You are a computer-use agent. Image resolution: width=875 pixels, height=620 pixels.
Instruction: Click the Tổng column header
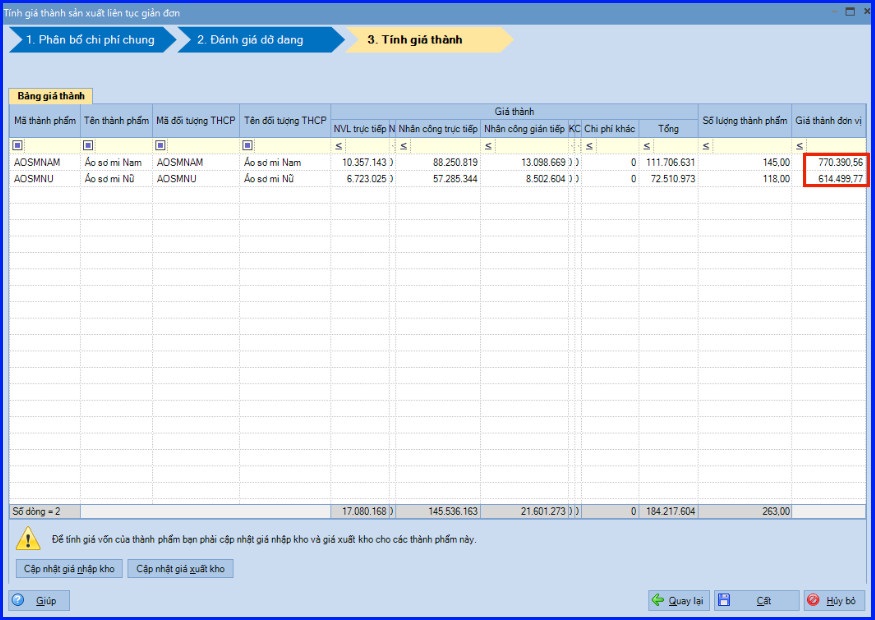pyautogui.click(x=669, y=129)
